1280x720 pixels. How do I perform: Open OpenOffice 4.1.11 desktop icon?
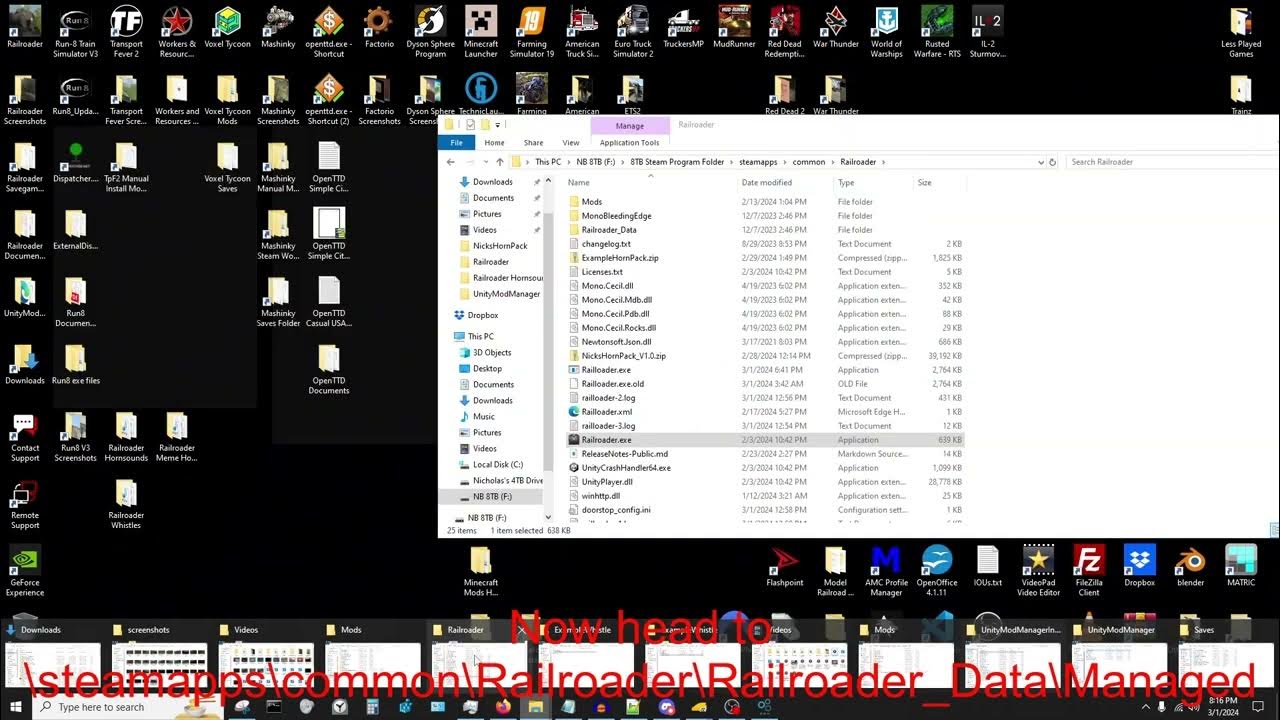[x=937, y=570]
